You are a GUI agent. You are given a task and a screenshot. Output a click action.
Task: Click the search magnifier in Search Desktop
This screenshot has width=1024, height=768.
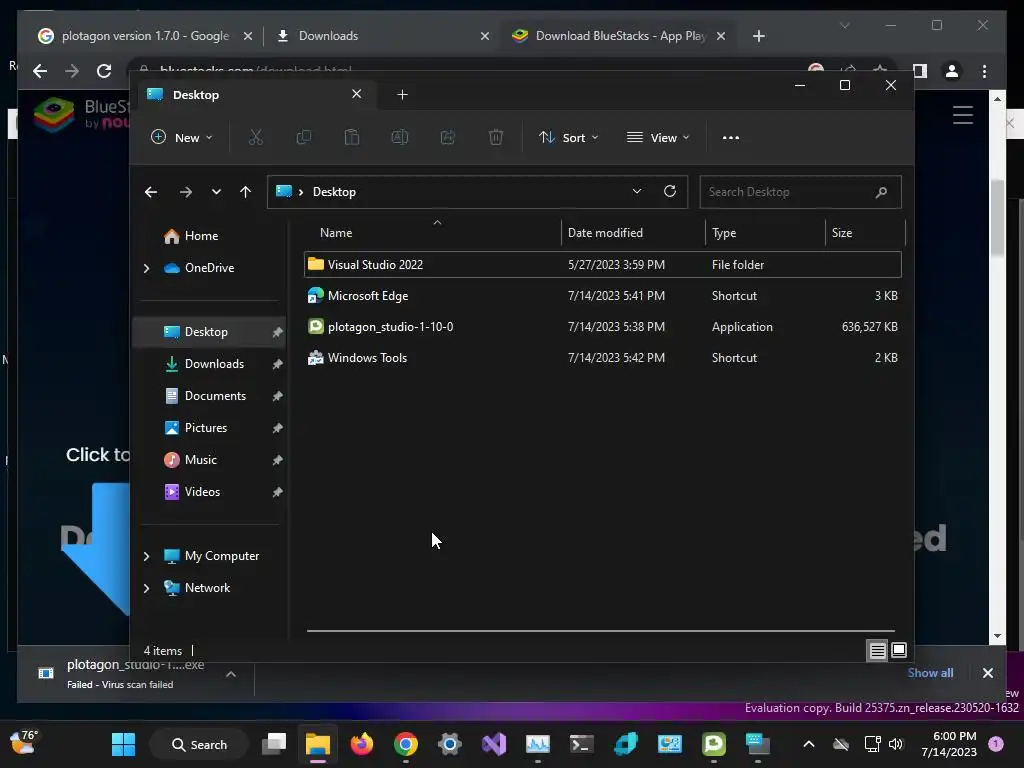click(x=881, y=192)
